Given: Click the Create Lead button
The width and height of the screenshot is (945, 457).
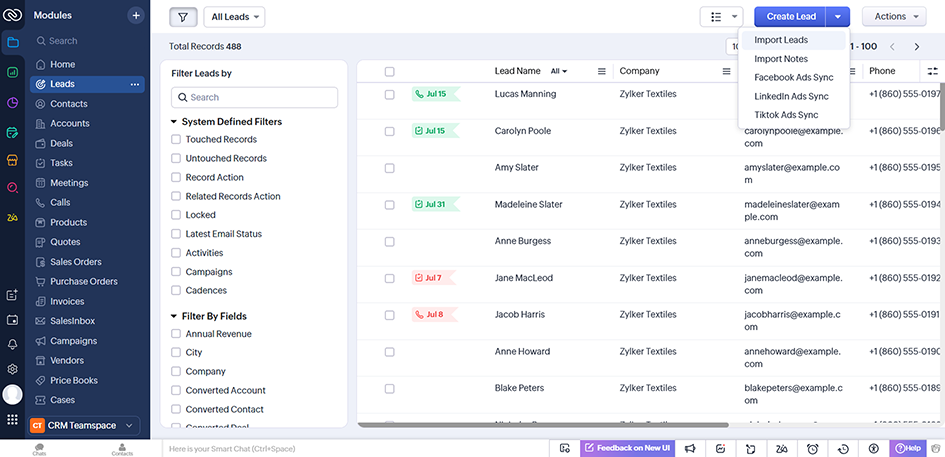Looking at the screenshot, I should [x=791, y=16].
